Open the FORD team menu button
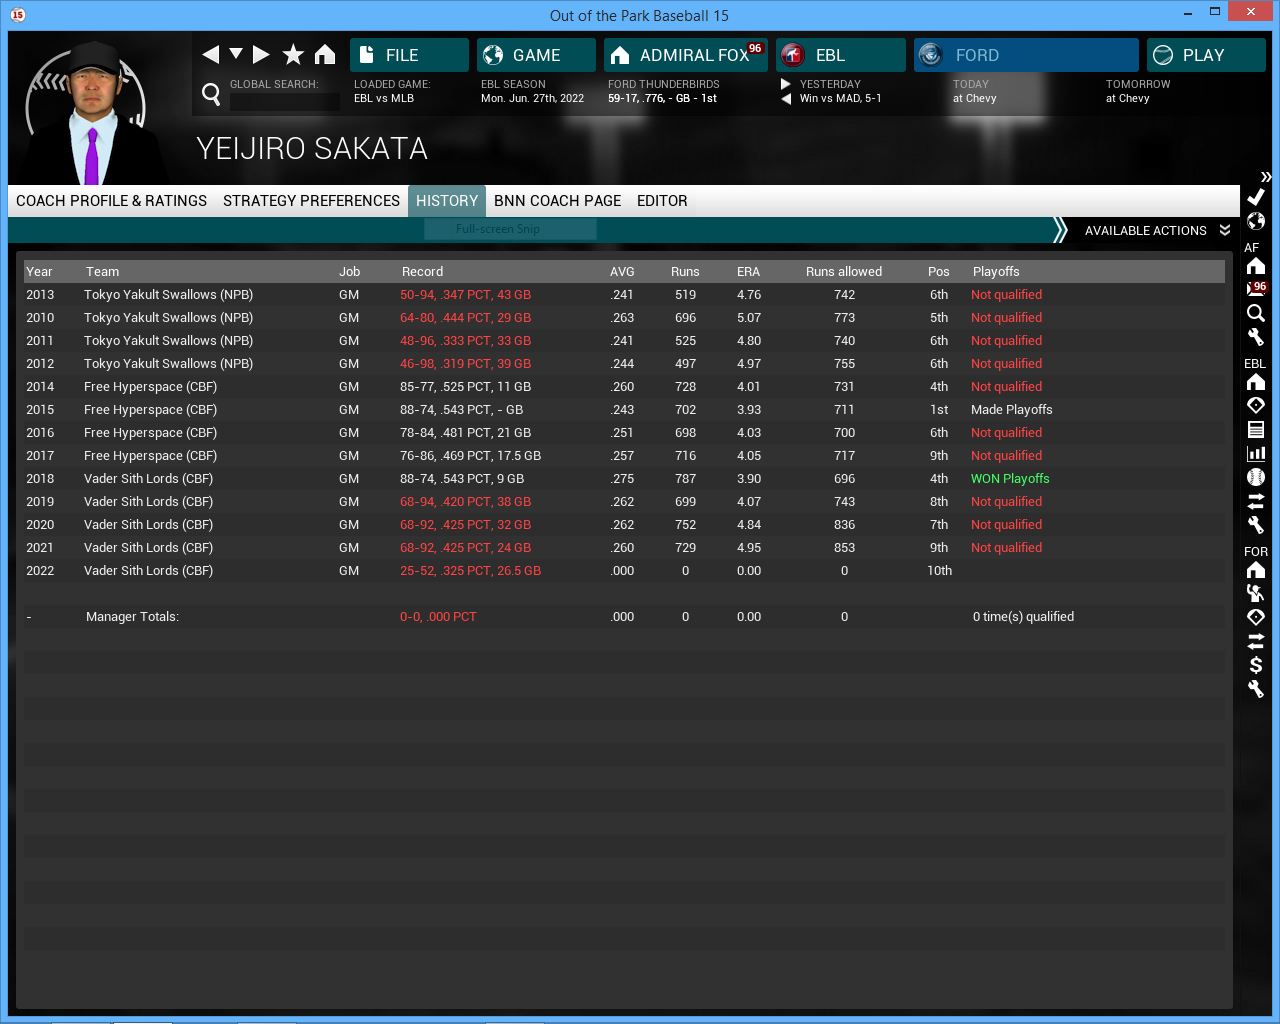1280x1024 pixels. point(1025,55)
